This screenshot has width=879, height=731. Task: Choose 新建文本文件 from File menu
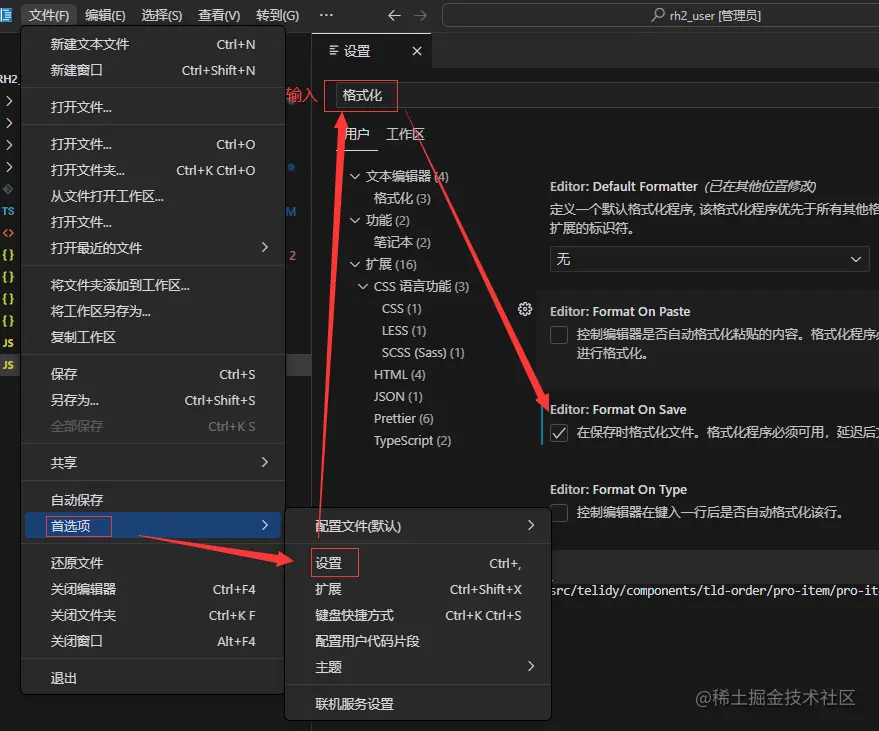(152, 44)
